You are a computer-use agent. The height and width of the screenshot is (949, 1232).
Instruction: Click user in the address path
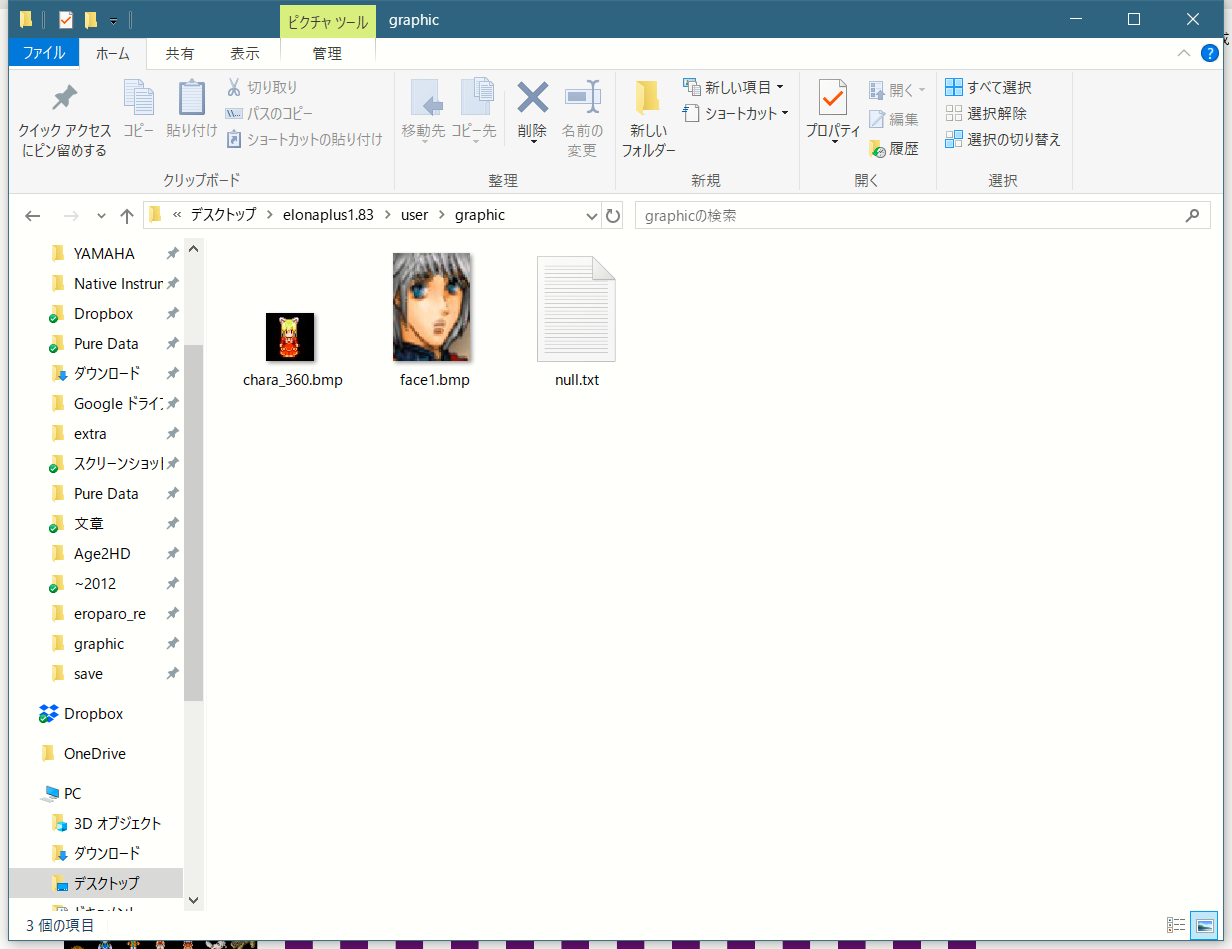[414, 215]
